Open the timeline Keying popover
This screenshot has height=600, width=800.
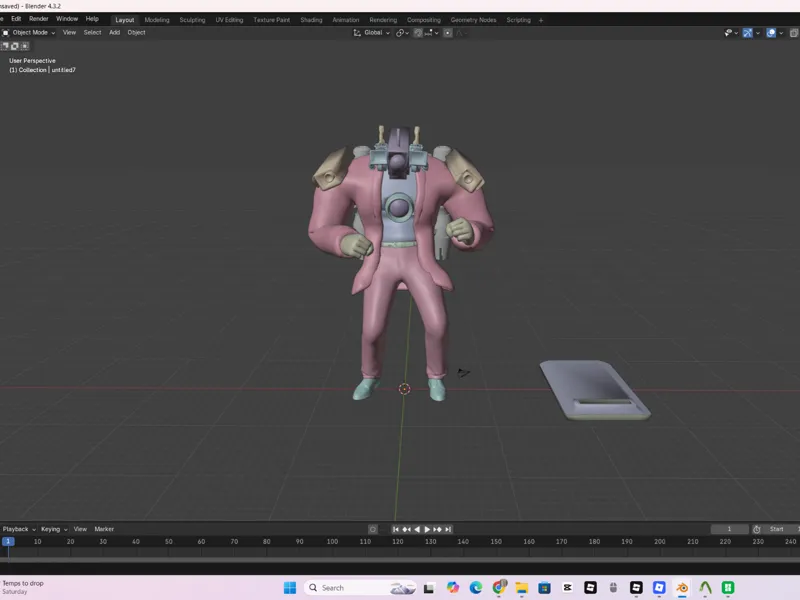coord(54,529)
